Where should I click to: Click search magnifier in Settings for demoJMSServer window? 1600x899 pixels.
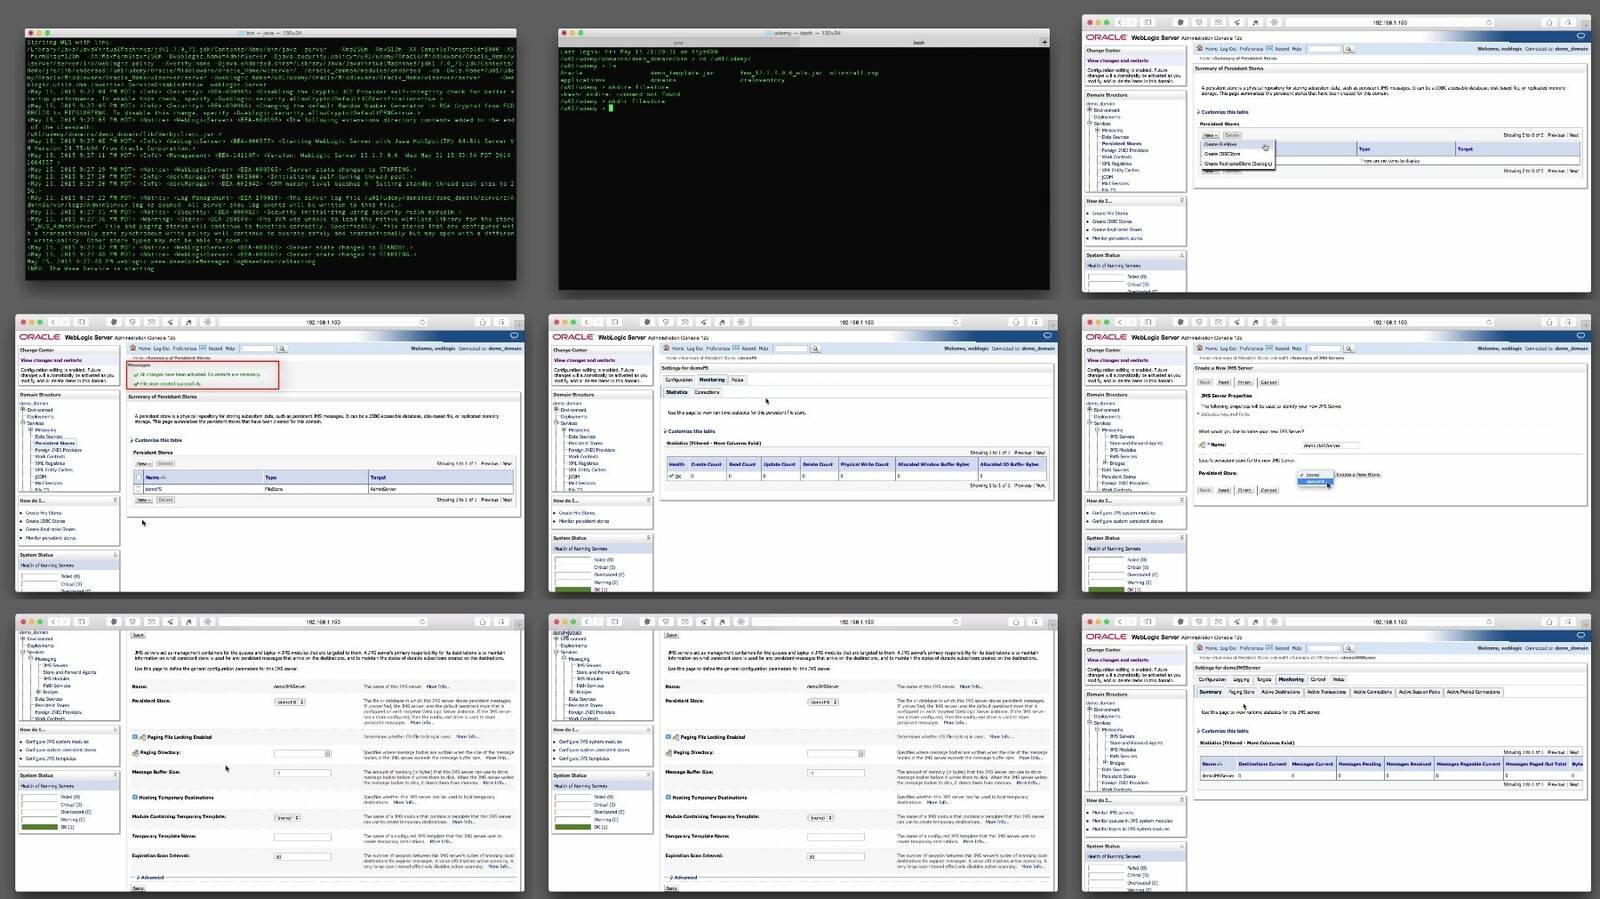[1348, 649]
